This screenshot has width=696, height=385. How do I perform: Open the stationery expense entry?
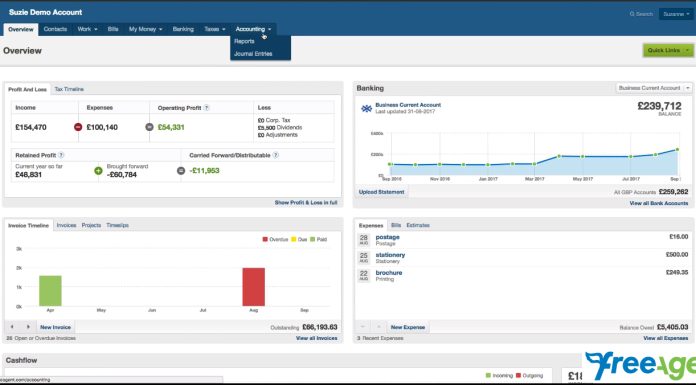coord(390,255)
